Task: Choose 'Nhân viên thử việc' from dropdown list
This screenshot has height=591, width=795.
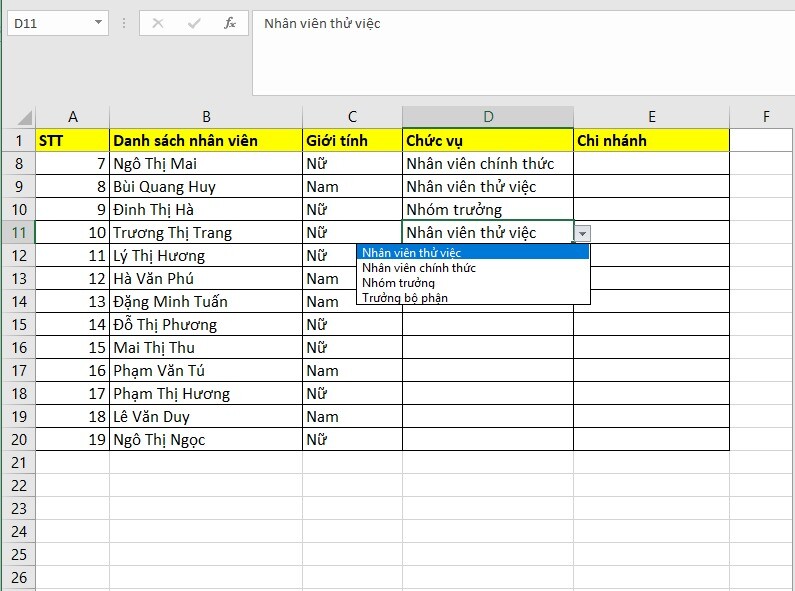Action: tap(473, 252)
